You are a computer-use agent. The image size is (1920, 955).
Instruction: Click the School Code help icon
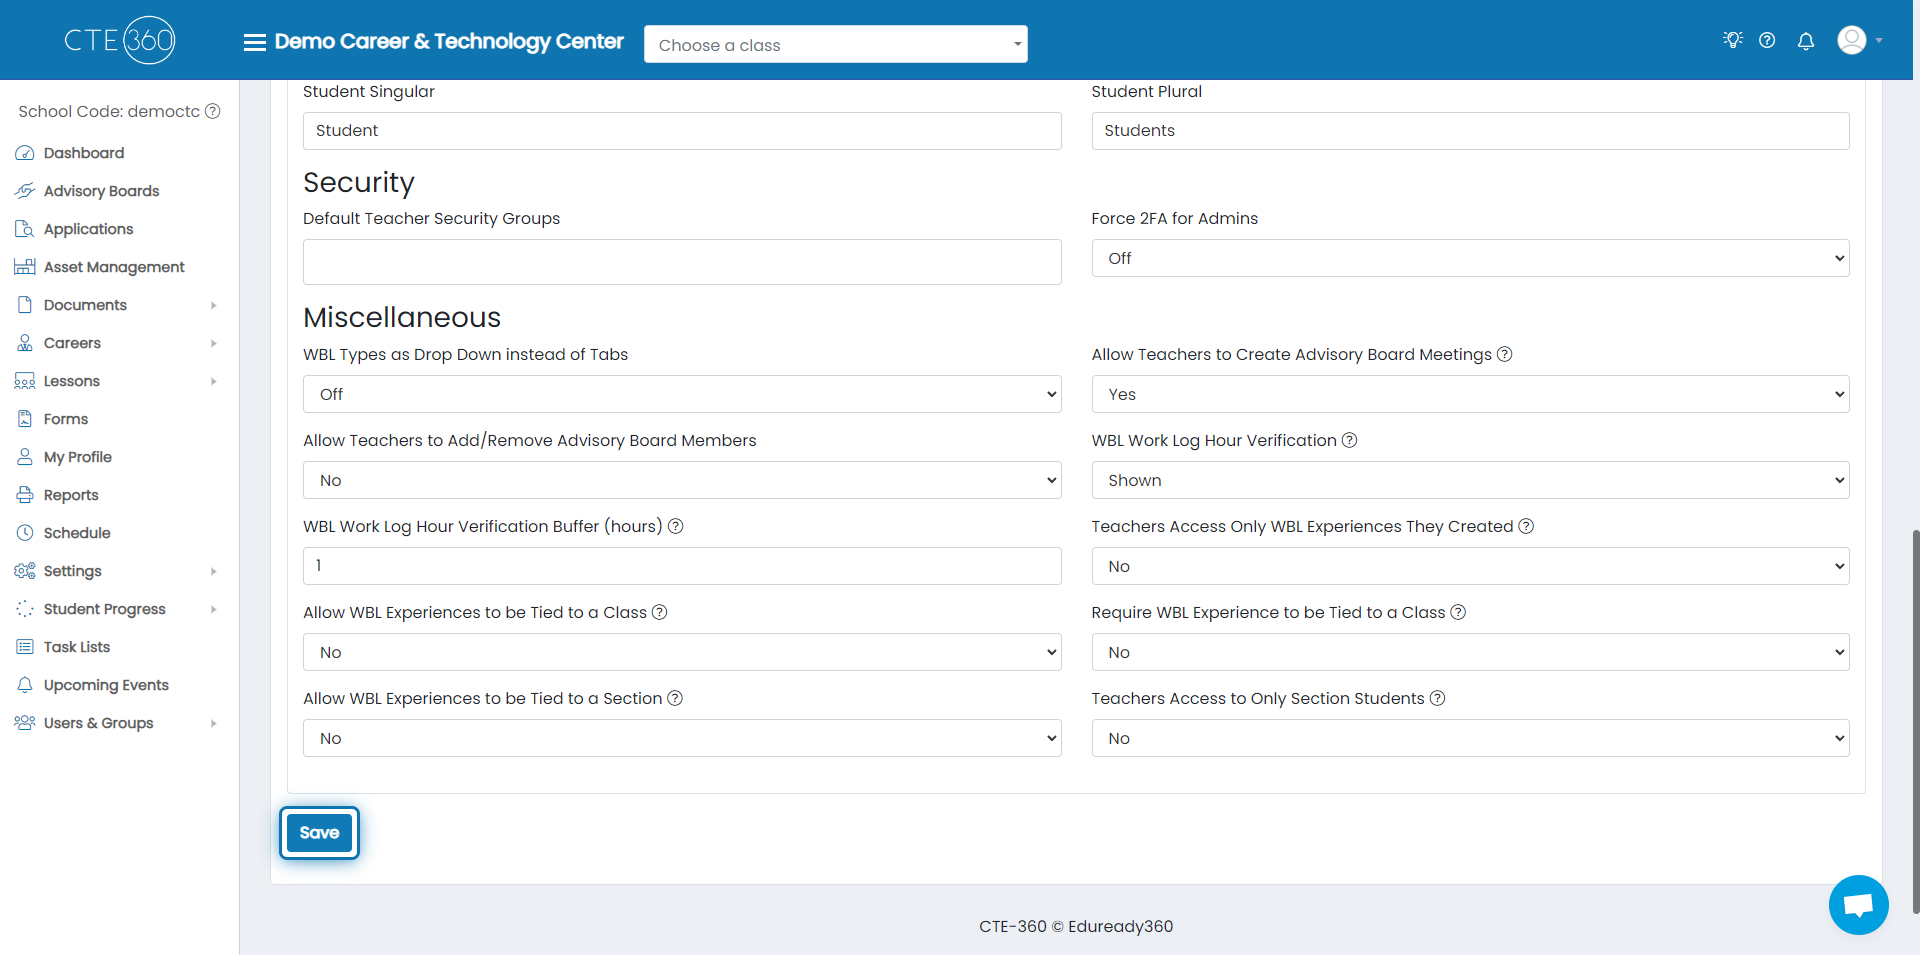pyautogui.click(x=213, y=111)
